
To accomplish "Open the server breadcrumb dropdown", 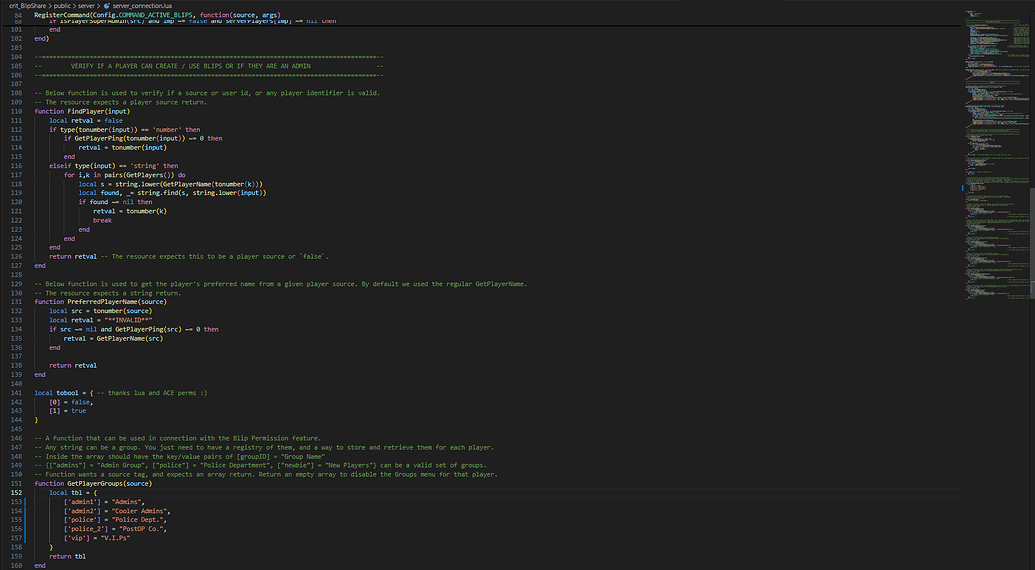I will [x=88, y=6].
